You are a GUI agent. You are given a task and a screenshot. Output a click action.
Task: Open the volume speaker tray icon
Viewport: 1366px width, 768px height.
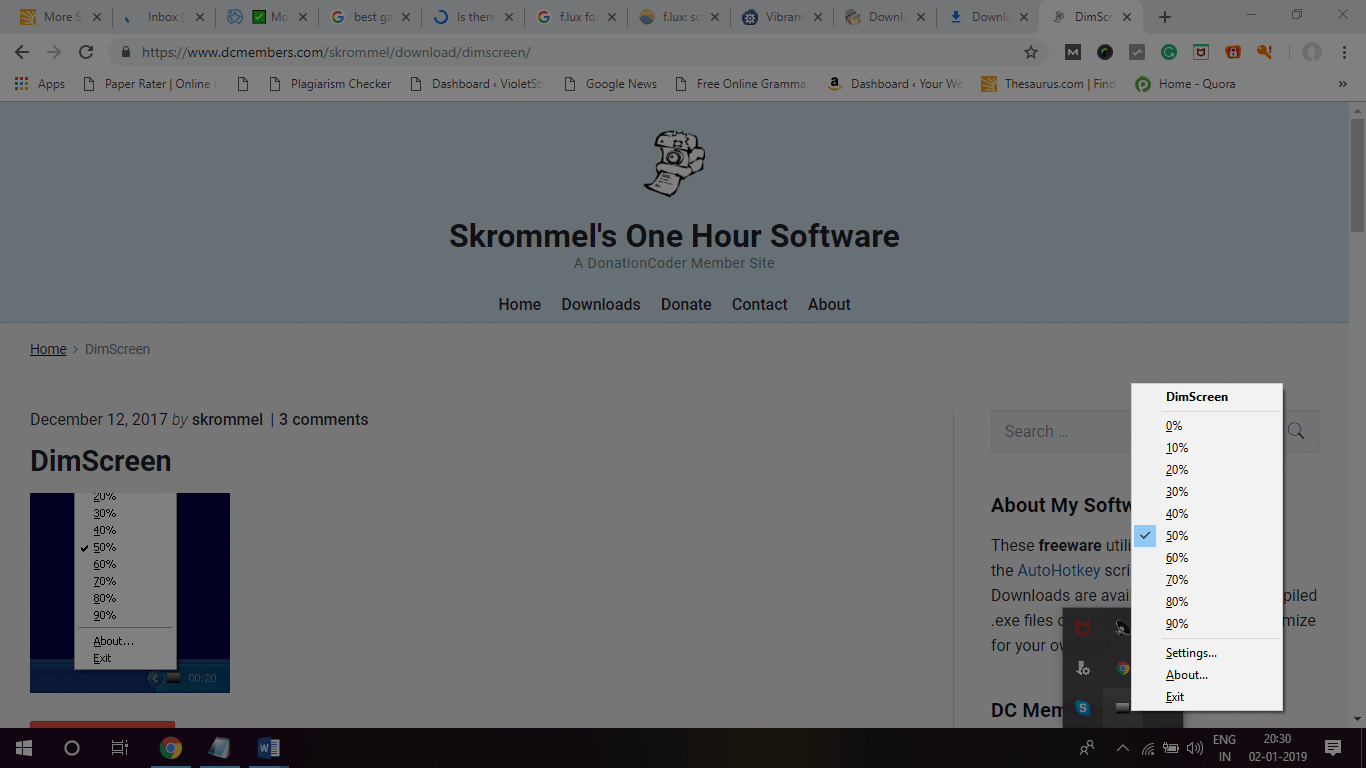pos(1194,748)
